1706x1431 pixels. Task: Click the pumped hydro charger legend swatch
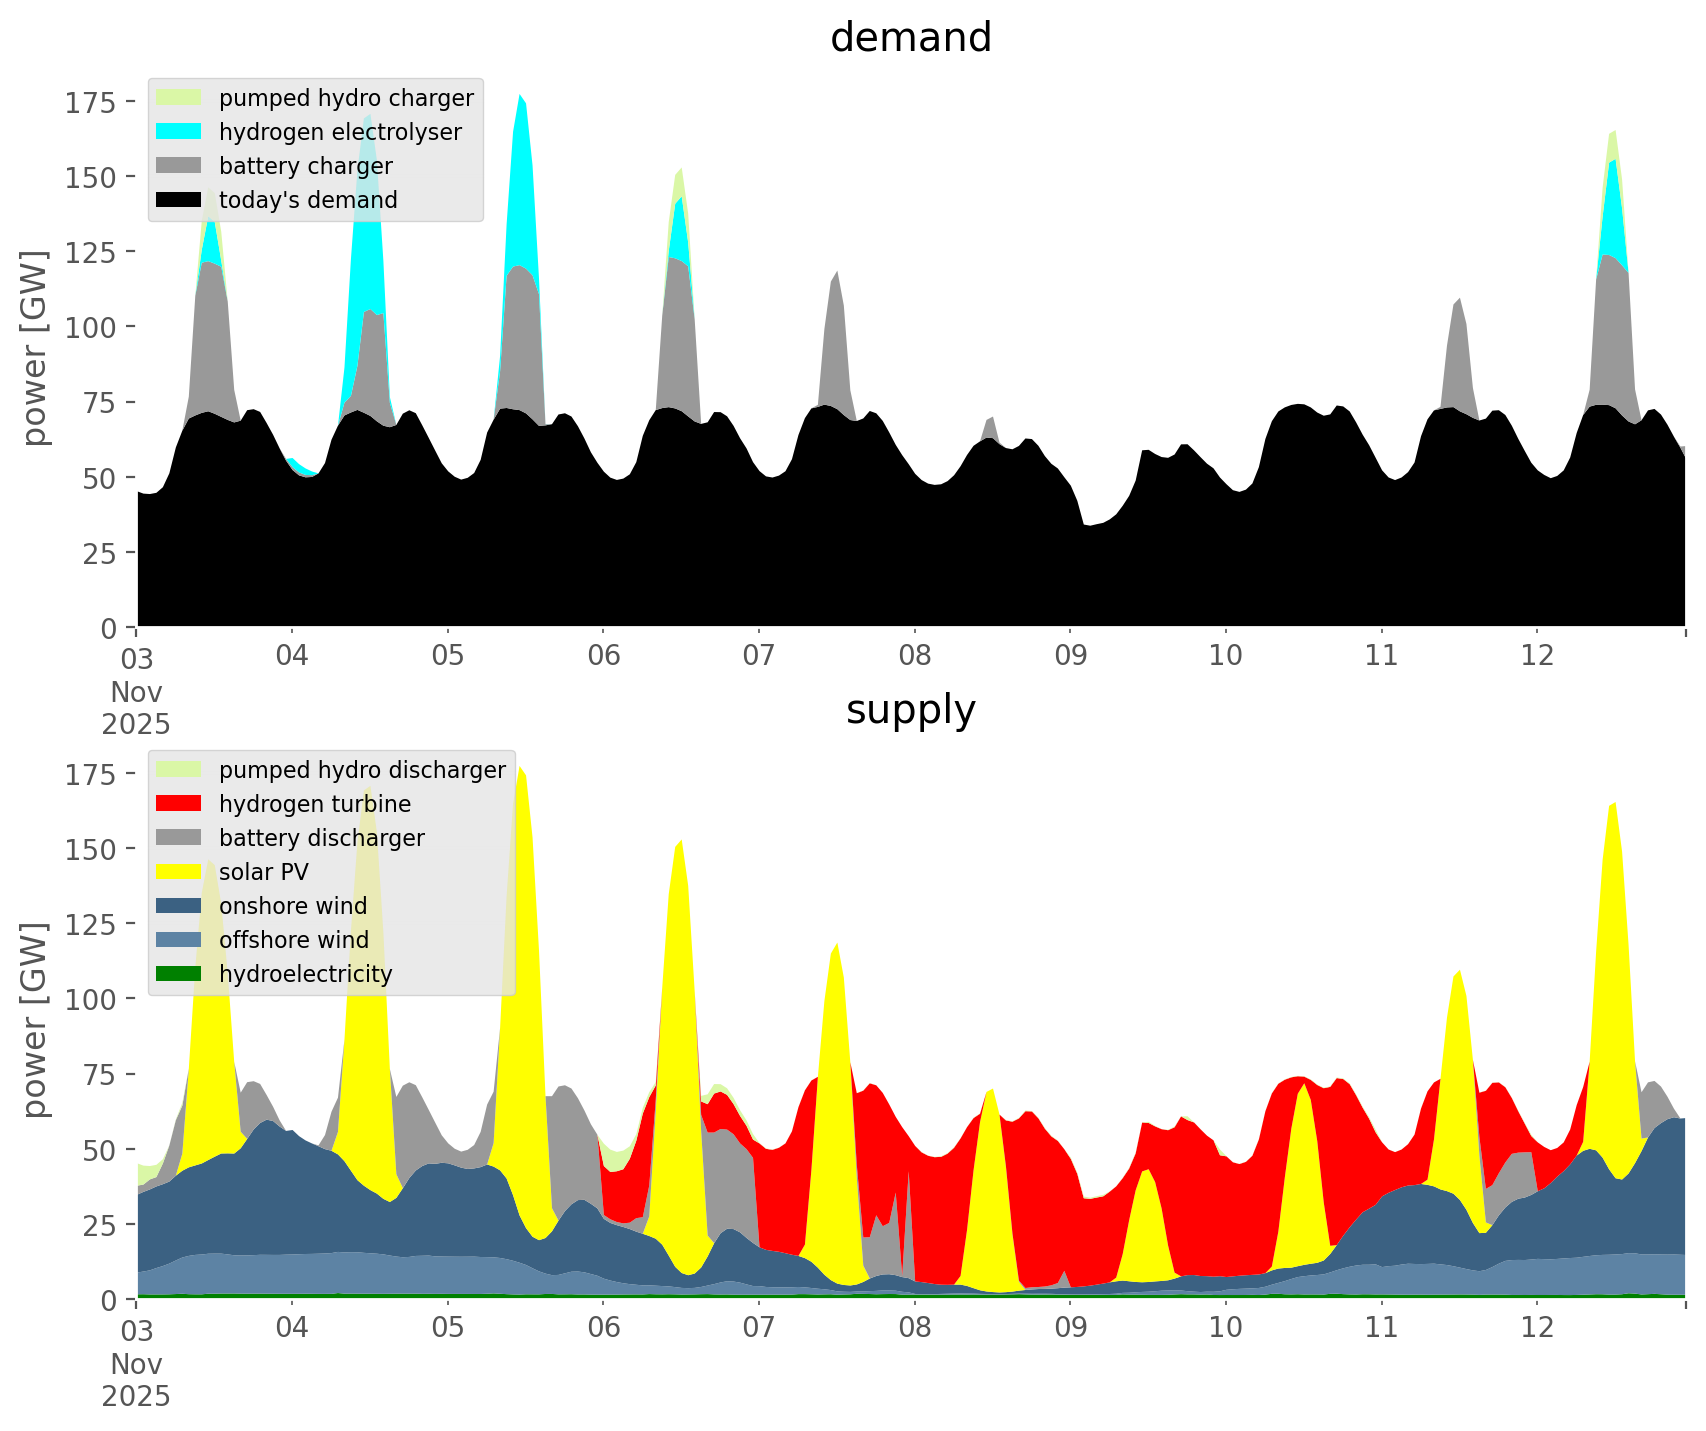(x=179, y=98)
